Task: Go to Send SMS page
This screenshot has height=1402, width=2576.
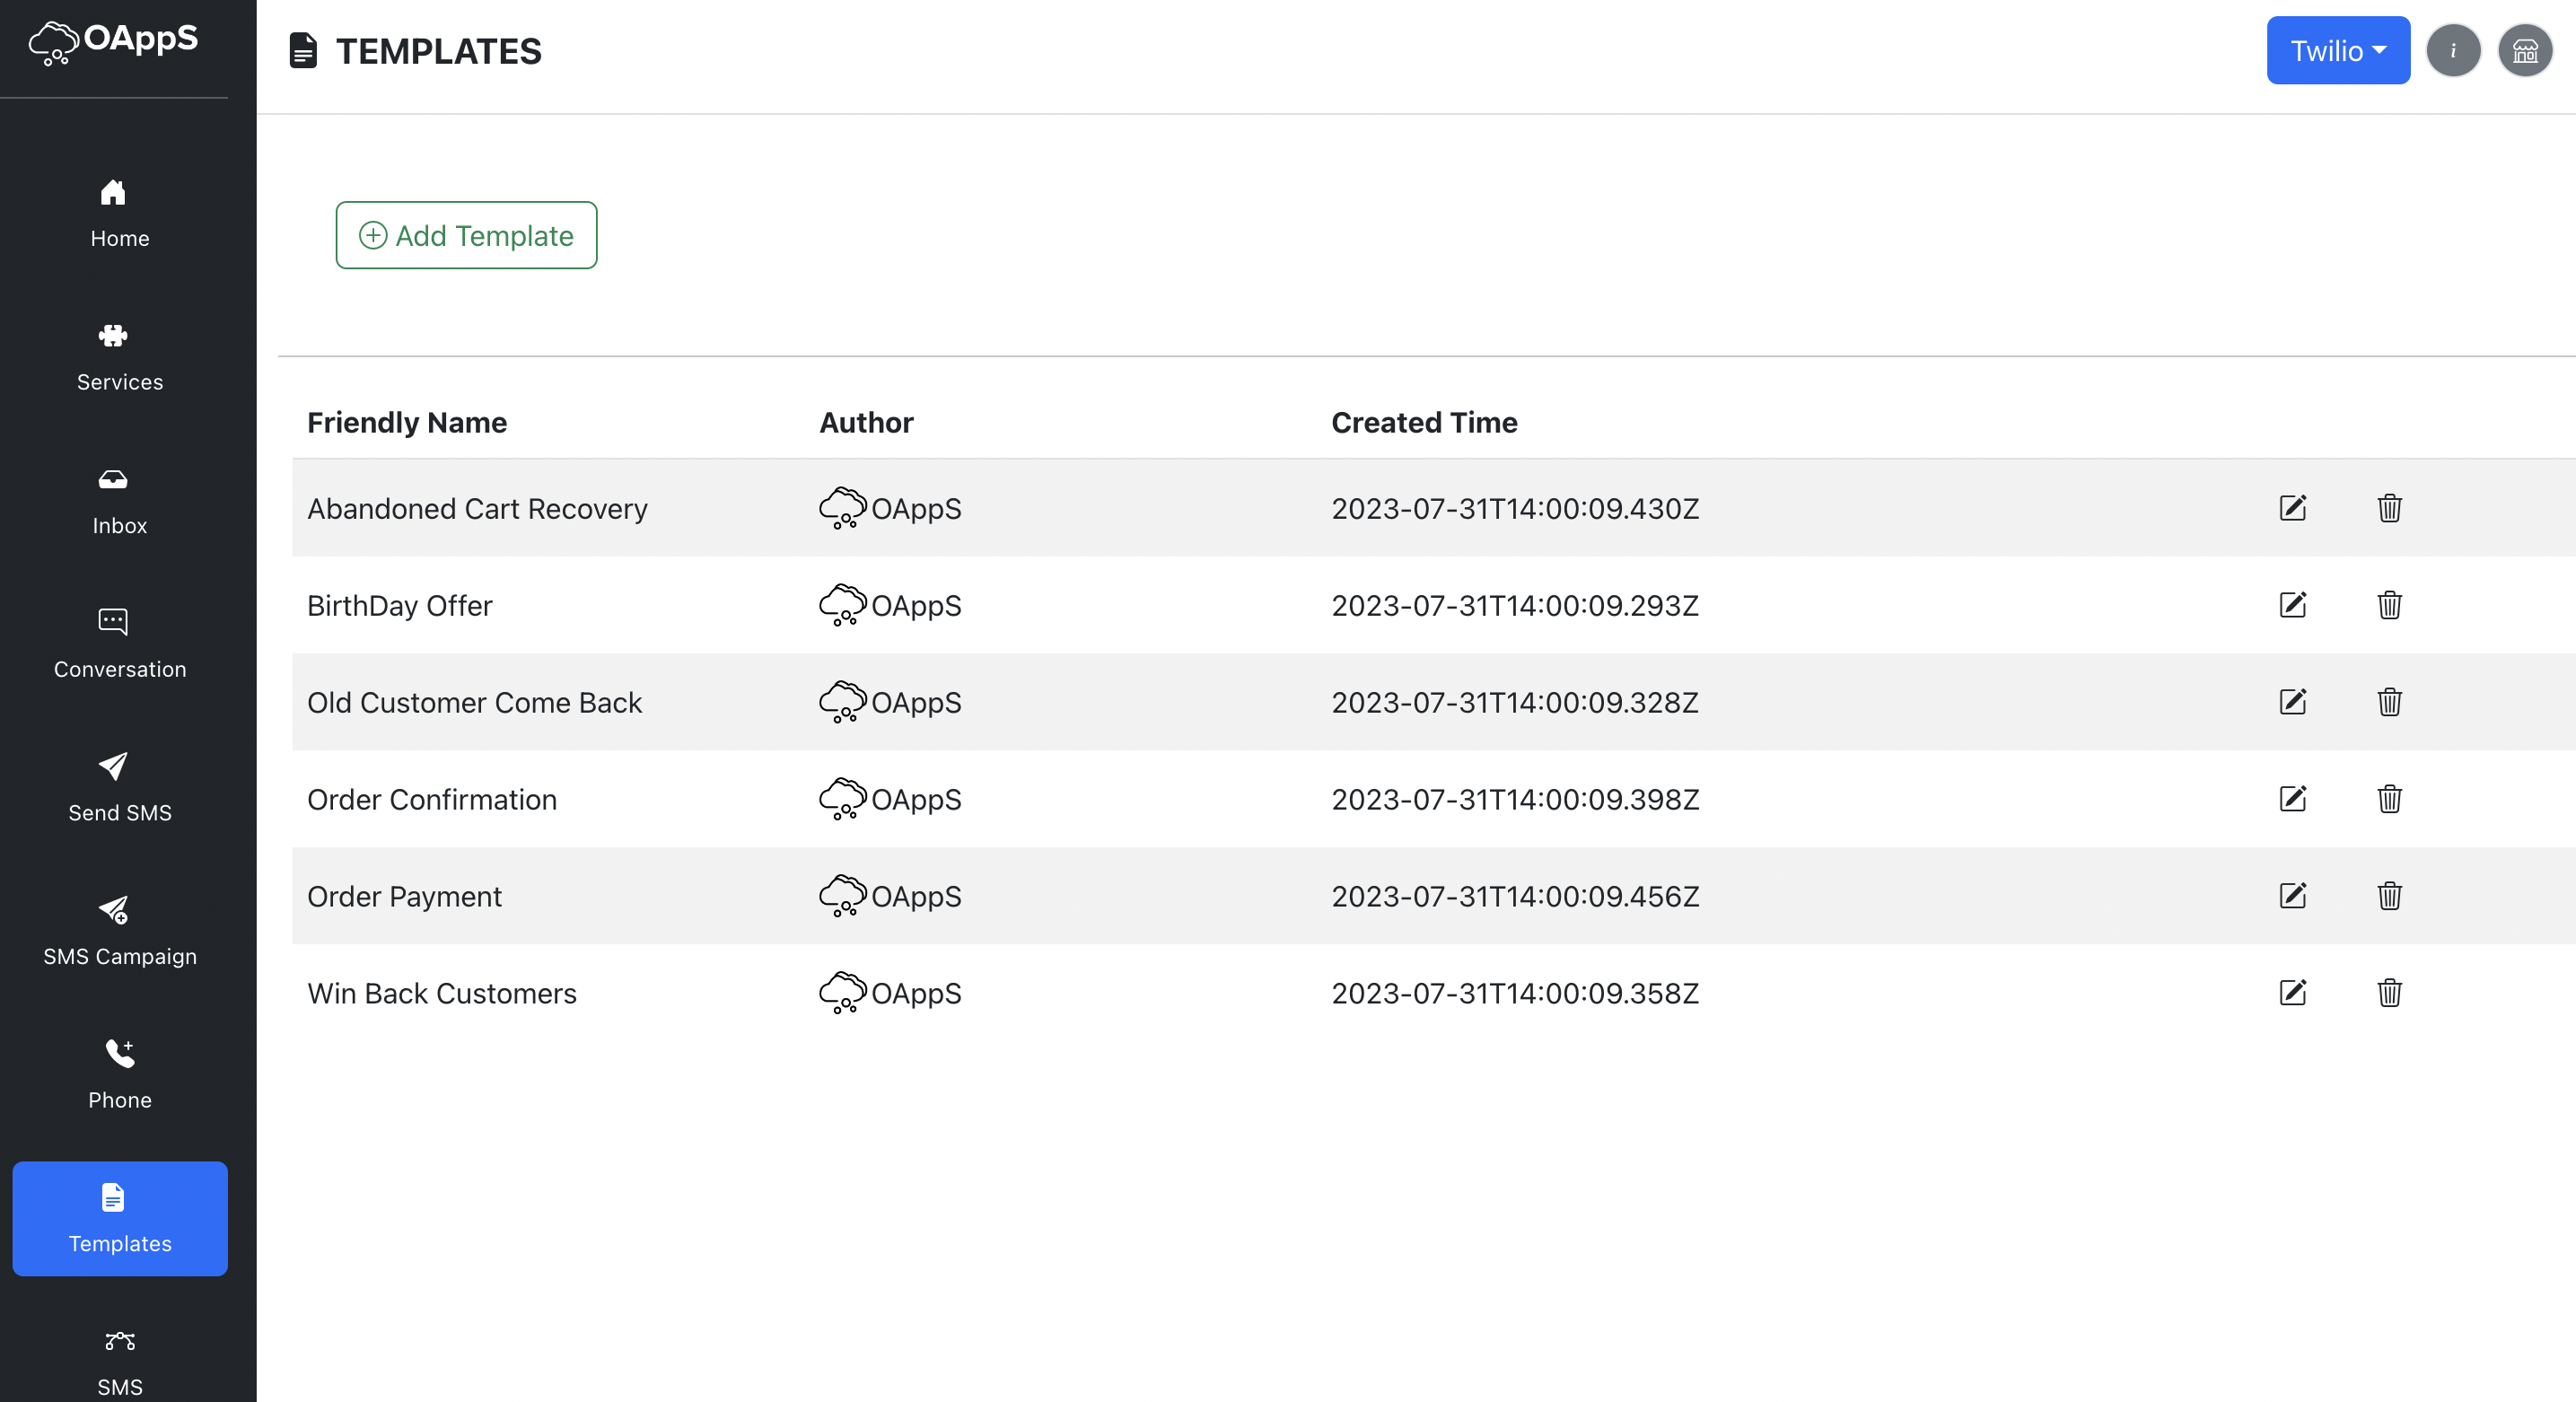Action: pos(120,788)
